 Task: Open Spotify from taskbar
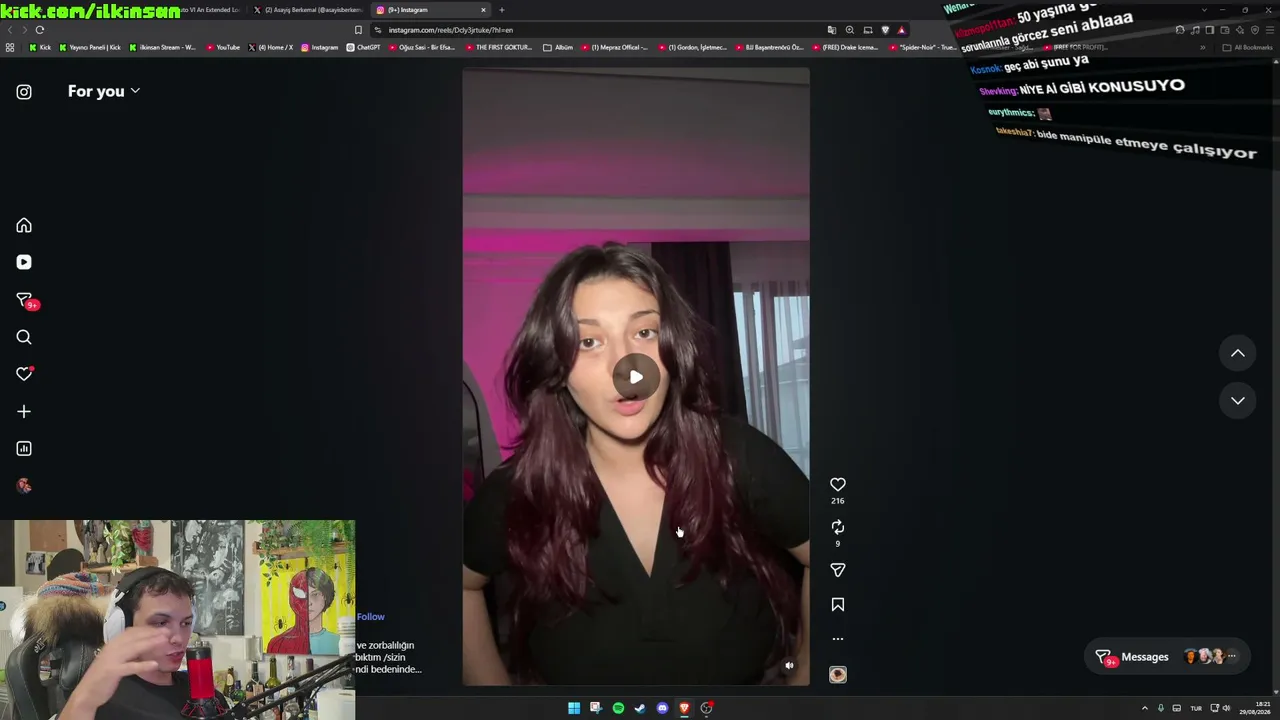pyautogui.click(x=618, y=708)
